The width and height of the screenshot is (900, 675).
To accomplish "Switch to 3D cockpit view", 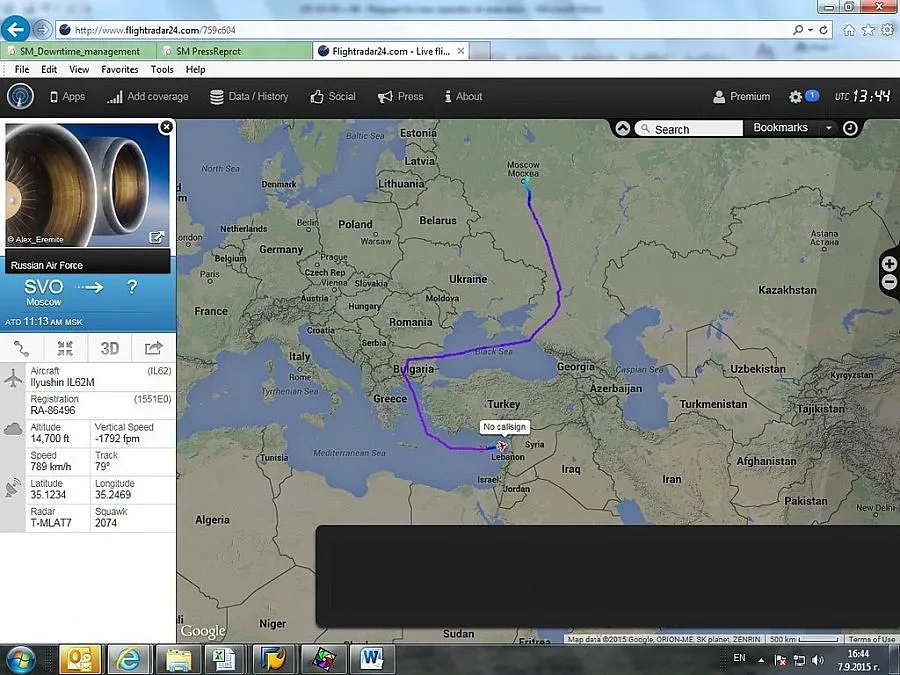I will [109, 348].
